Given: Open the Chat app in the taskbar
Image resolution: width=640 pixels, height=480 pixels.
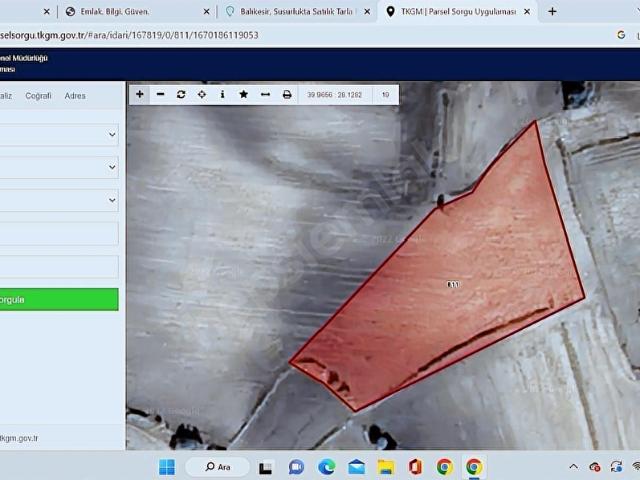Looking at the screenshot, I should coord(296,467).
